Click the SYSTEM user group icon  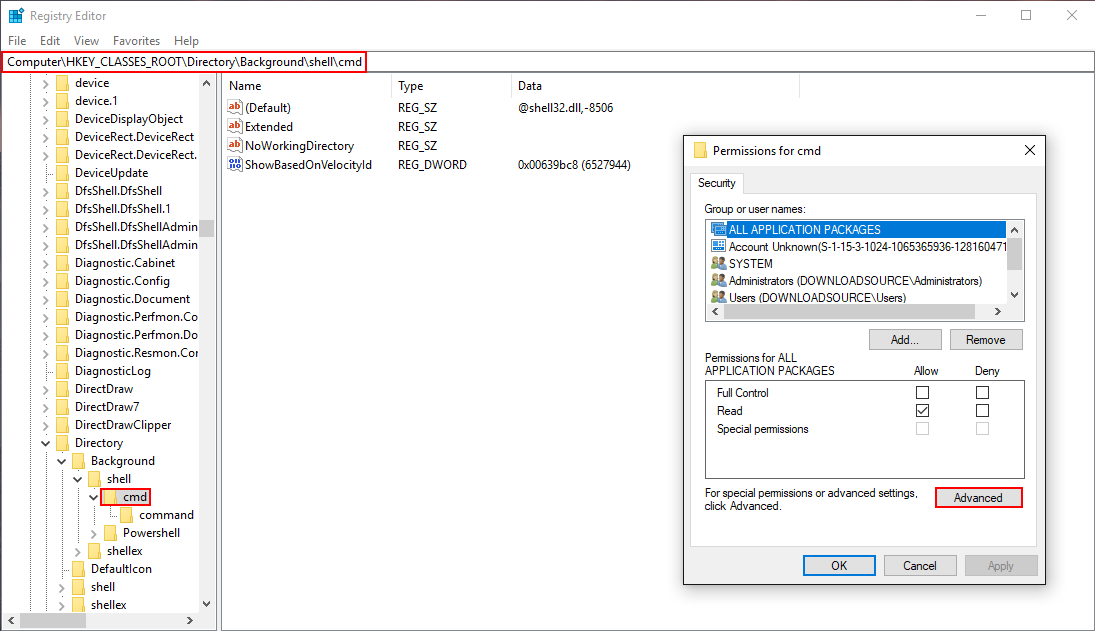point(719,263)
